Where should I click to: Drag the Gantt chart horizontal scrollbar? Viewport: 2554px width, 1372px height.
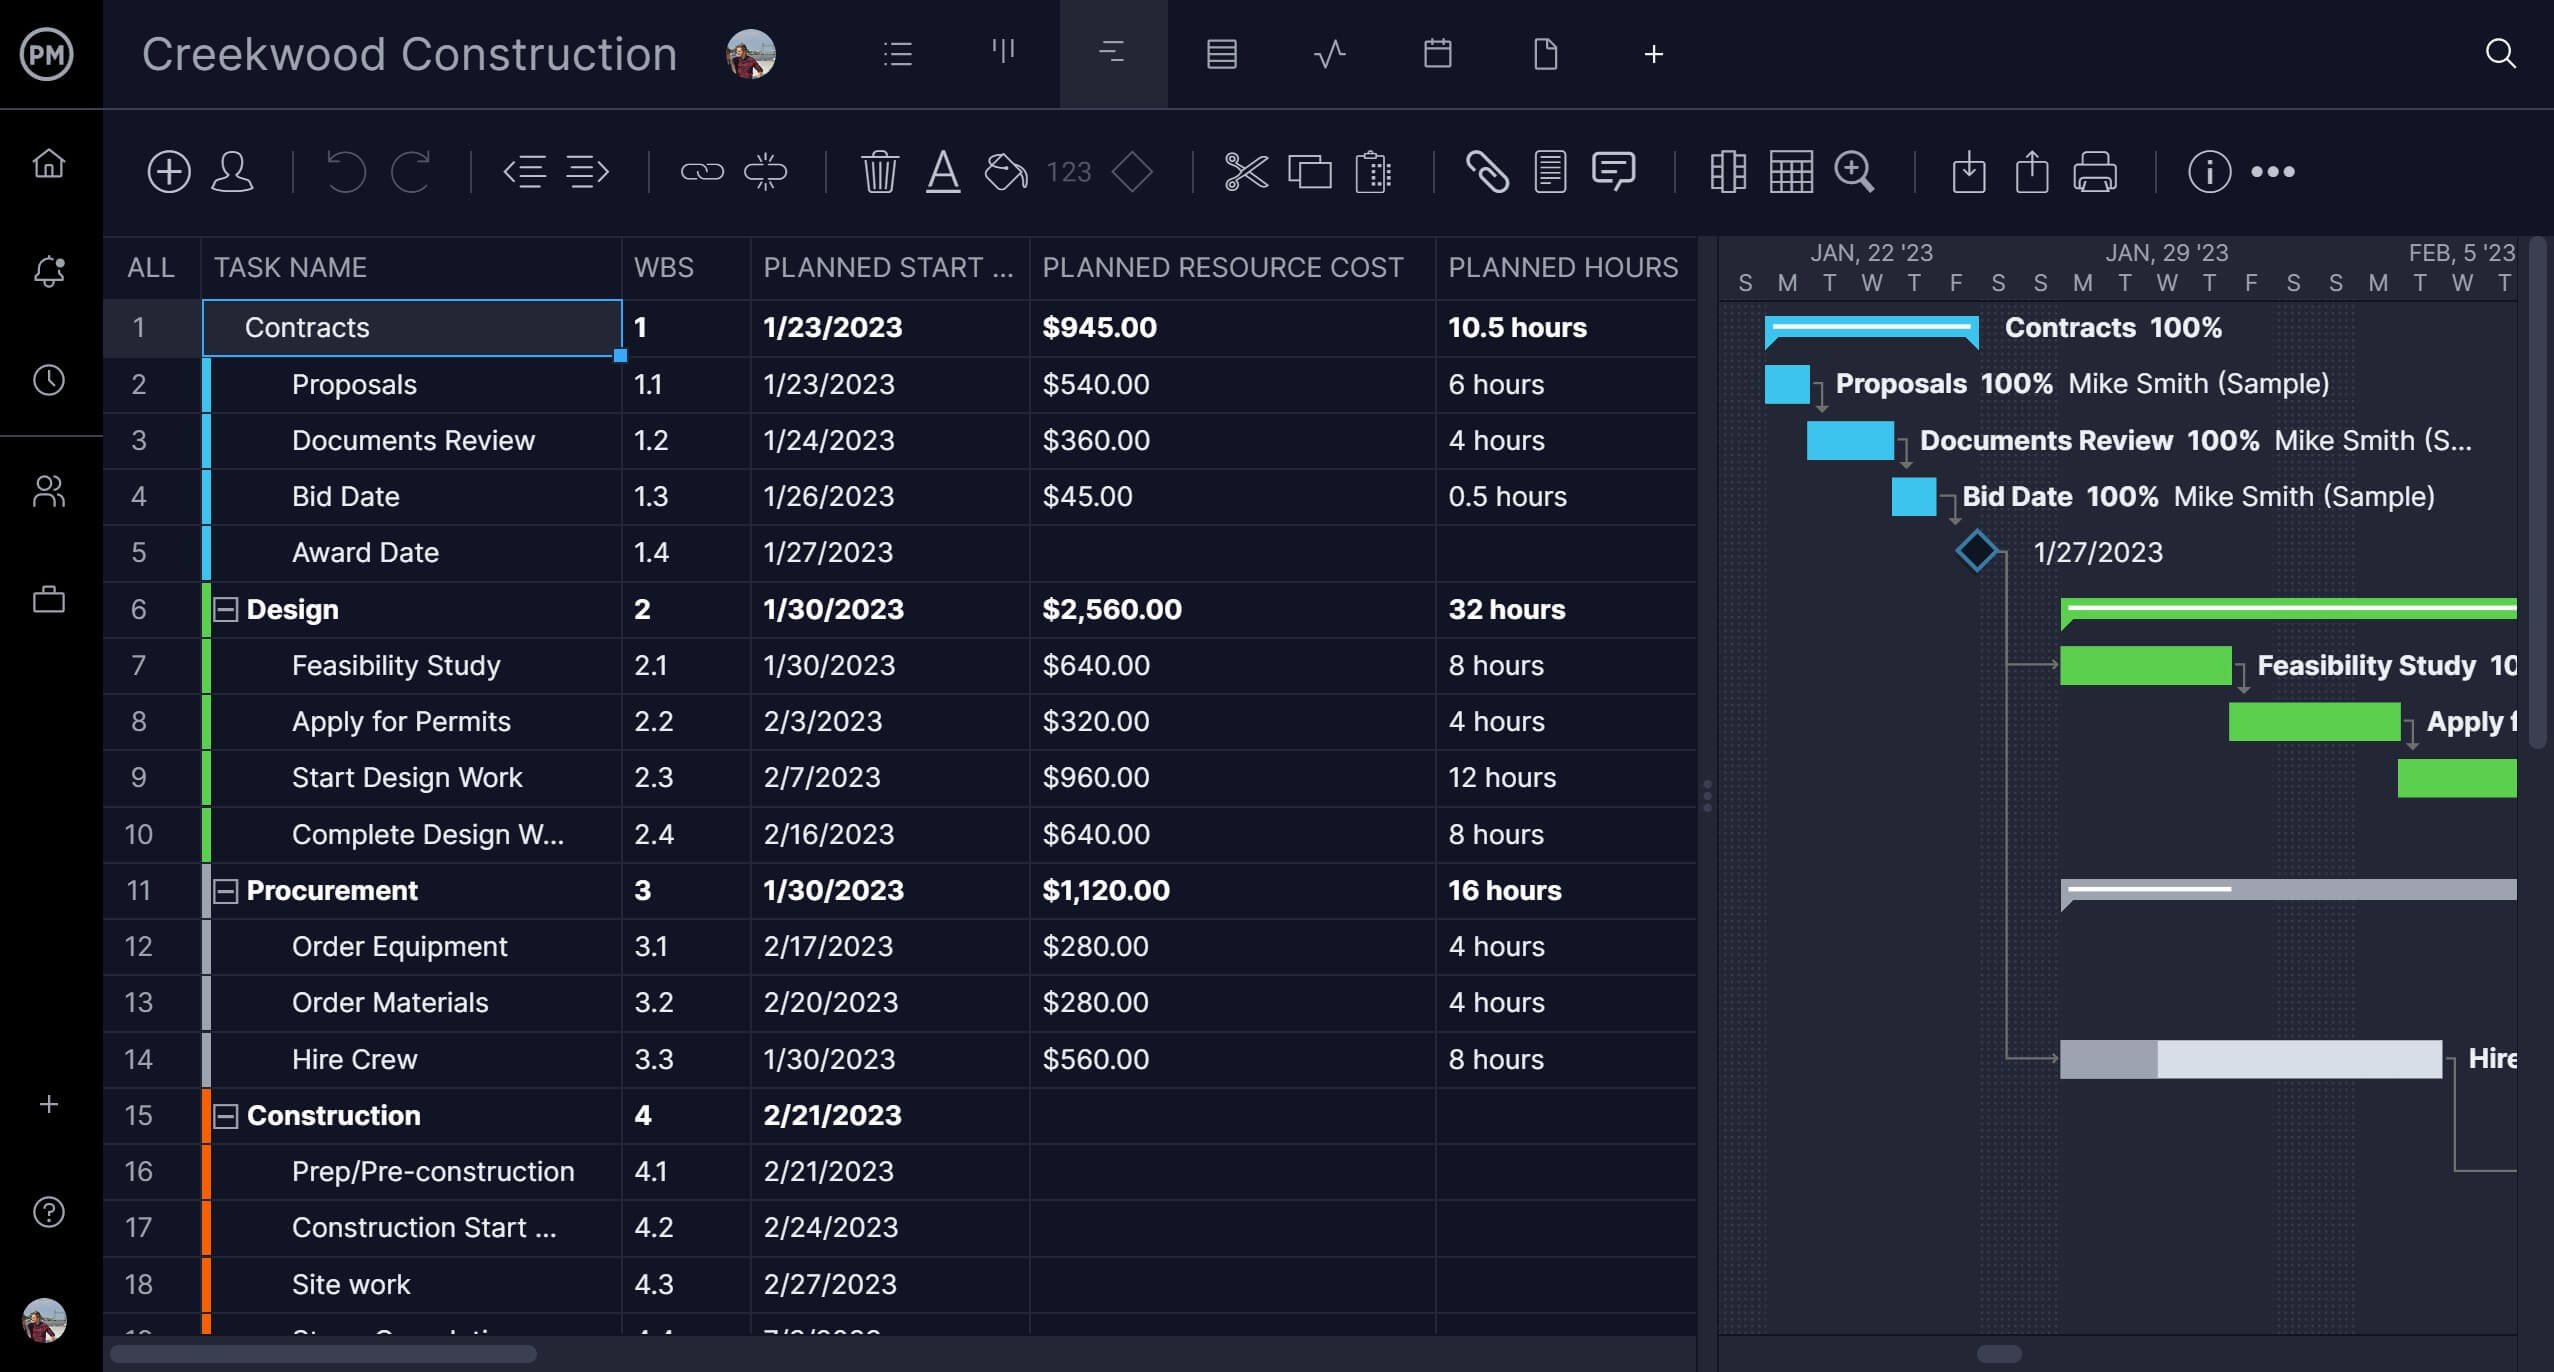tap(1998, 1353)
